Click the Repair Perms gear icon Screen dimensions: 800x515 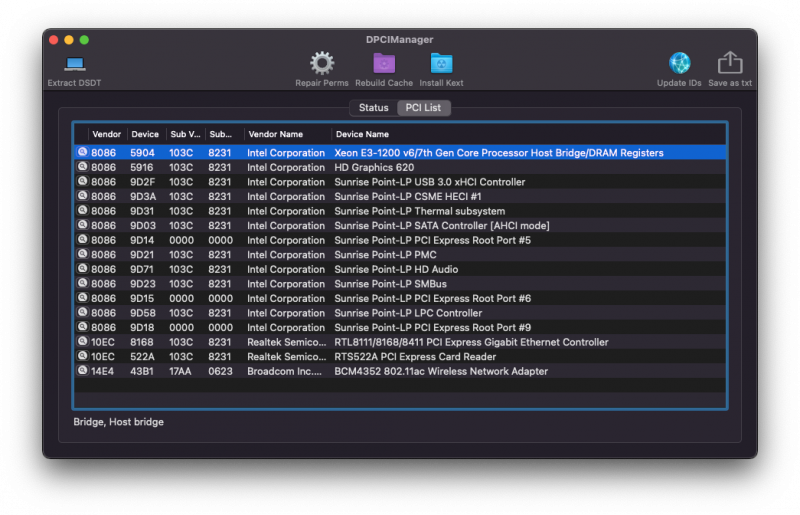(322, 64)
